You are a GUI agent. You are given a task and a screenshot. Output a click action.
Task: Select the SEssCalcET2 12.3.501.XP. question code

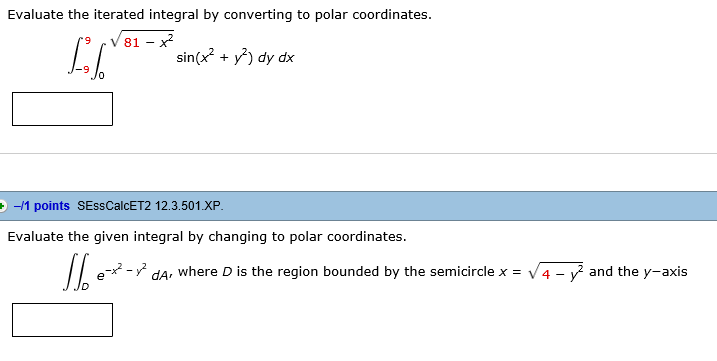point(151,206)
